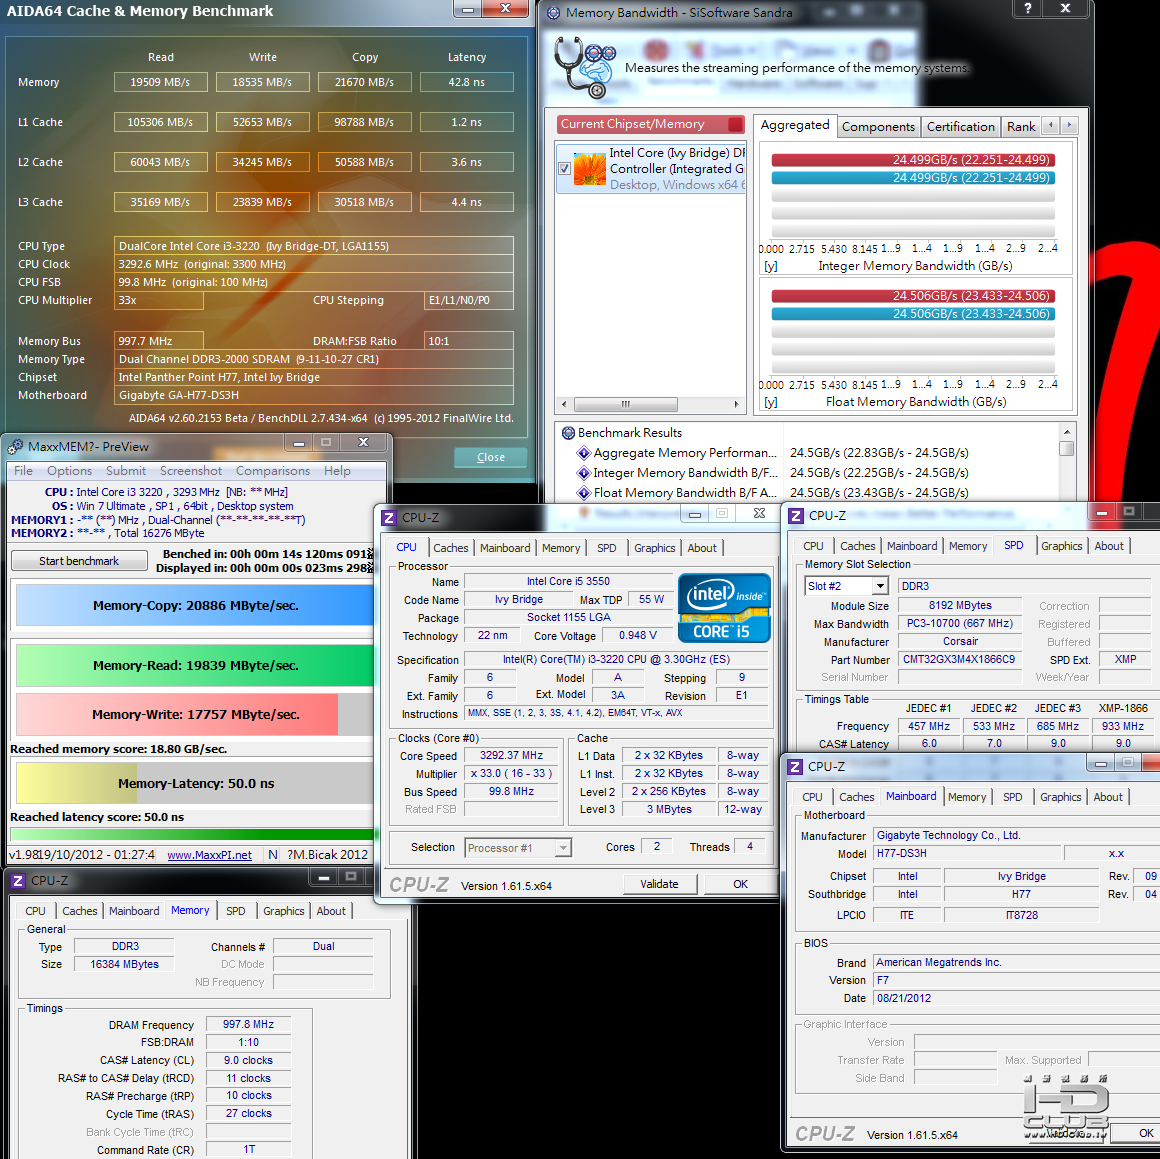The height and width of the screenshot is (1159, 1160).
Task: Click the Sandra tab strip right arrow
Action: coord(1069,126)
